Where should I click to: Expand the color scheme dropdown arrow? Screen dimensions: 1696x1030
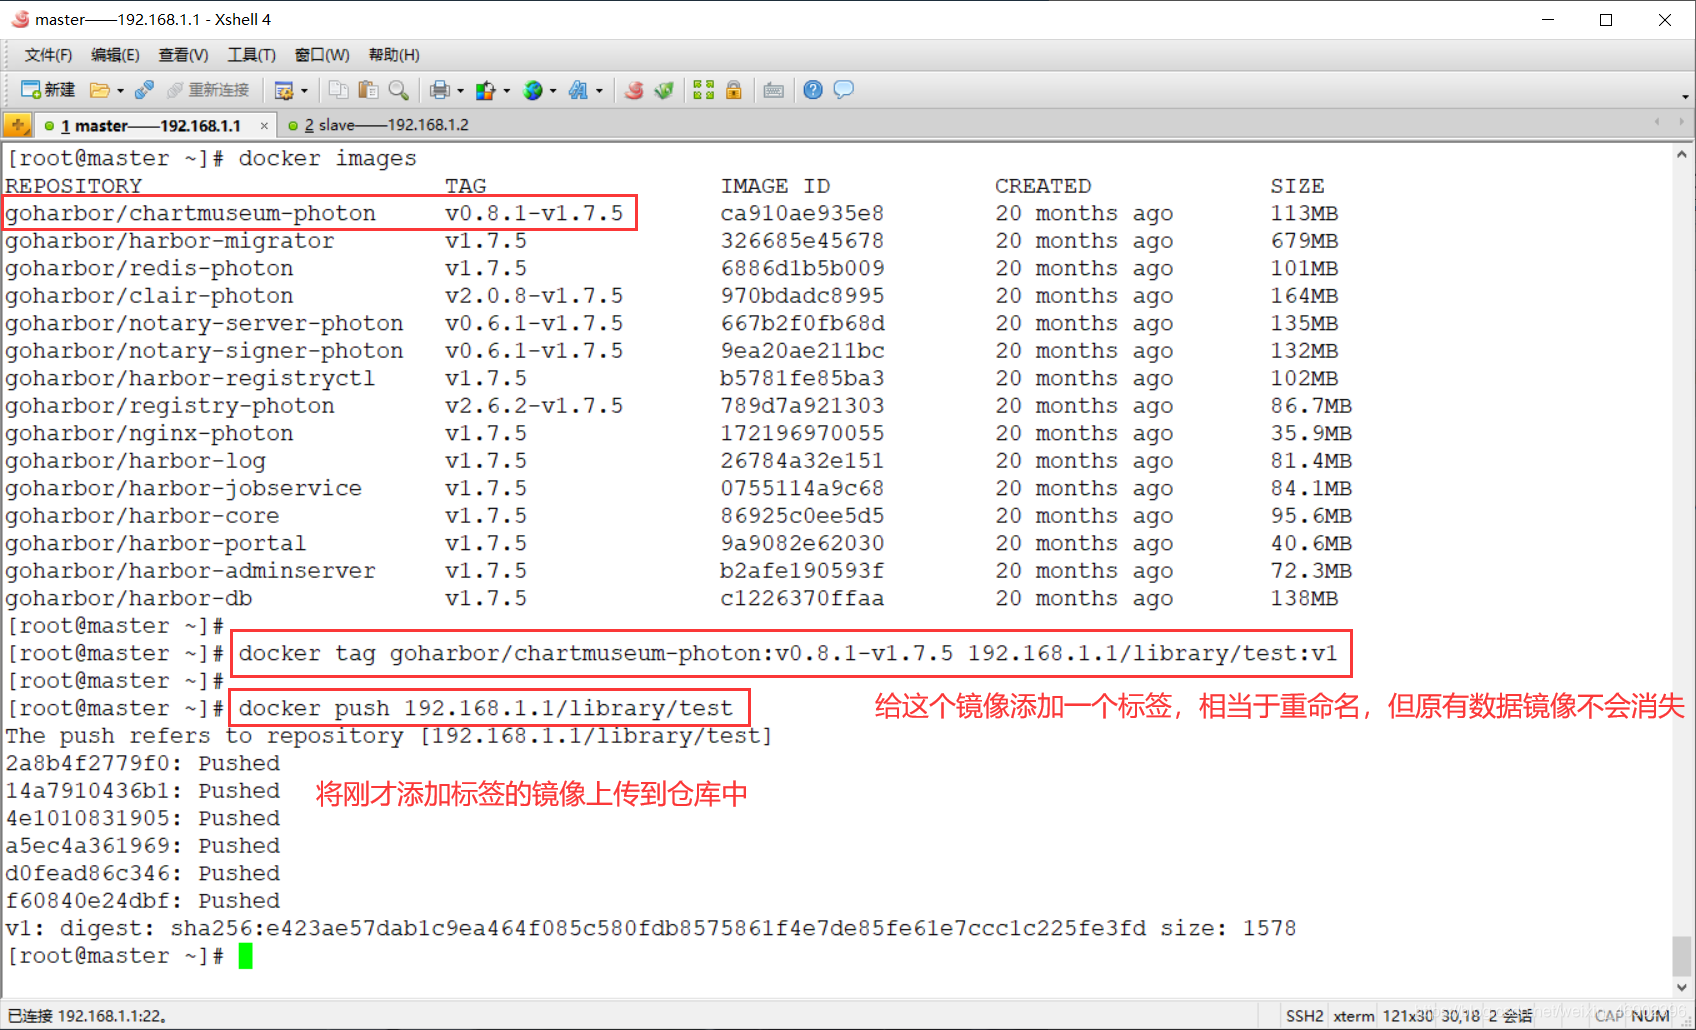tap(506, 90)
